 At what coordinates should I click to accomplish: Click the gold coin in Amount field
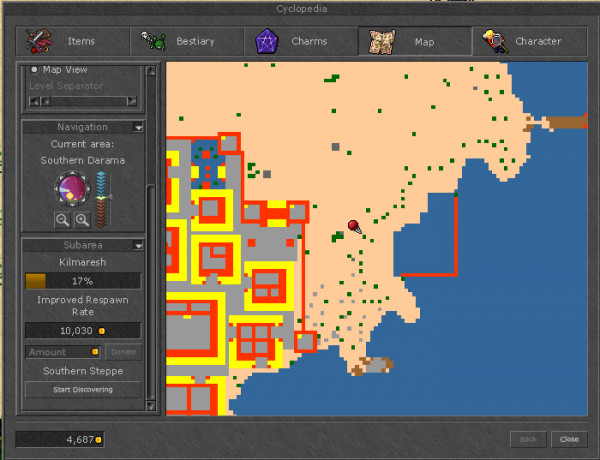pyautogui.click(x=95, y=352)
